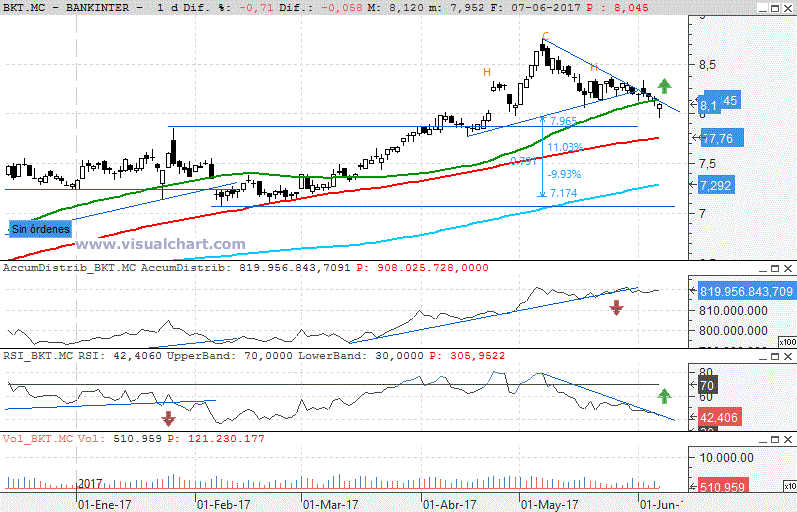
Task: Click the x10 scale marker in Vol panel
Action: pyautogui.click(x=790, y=487)
